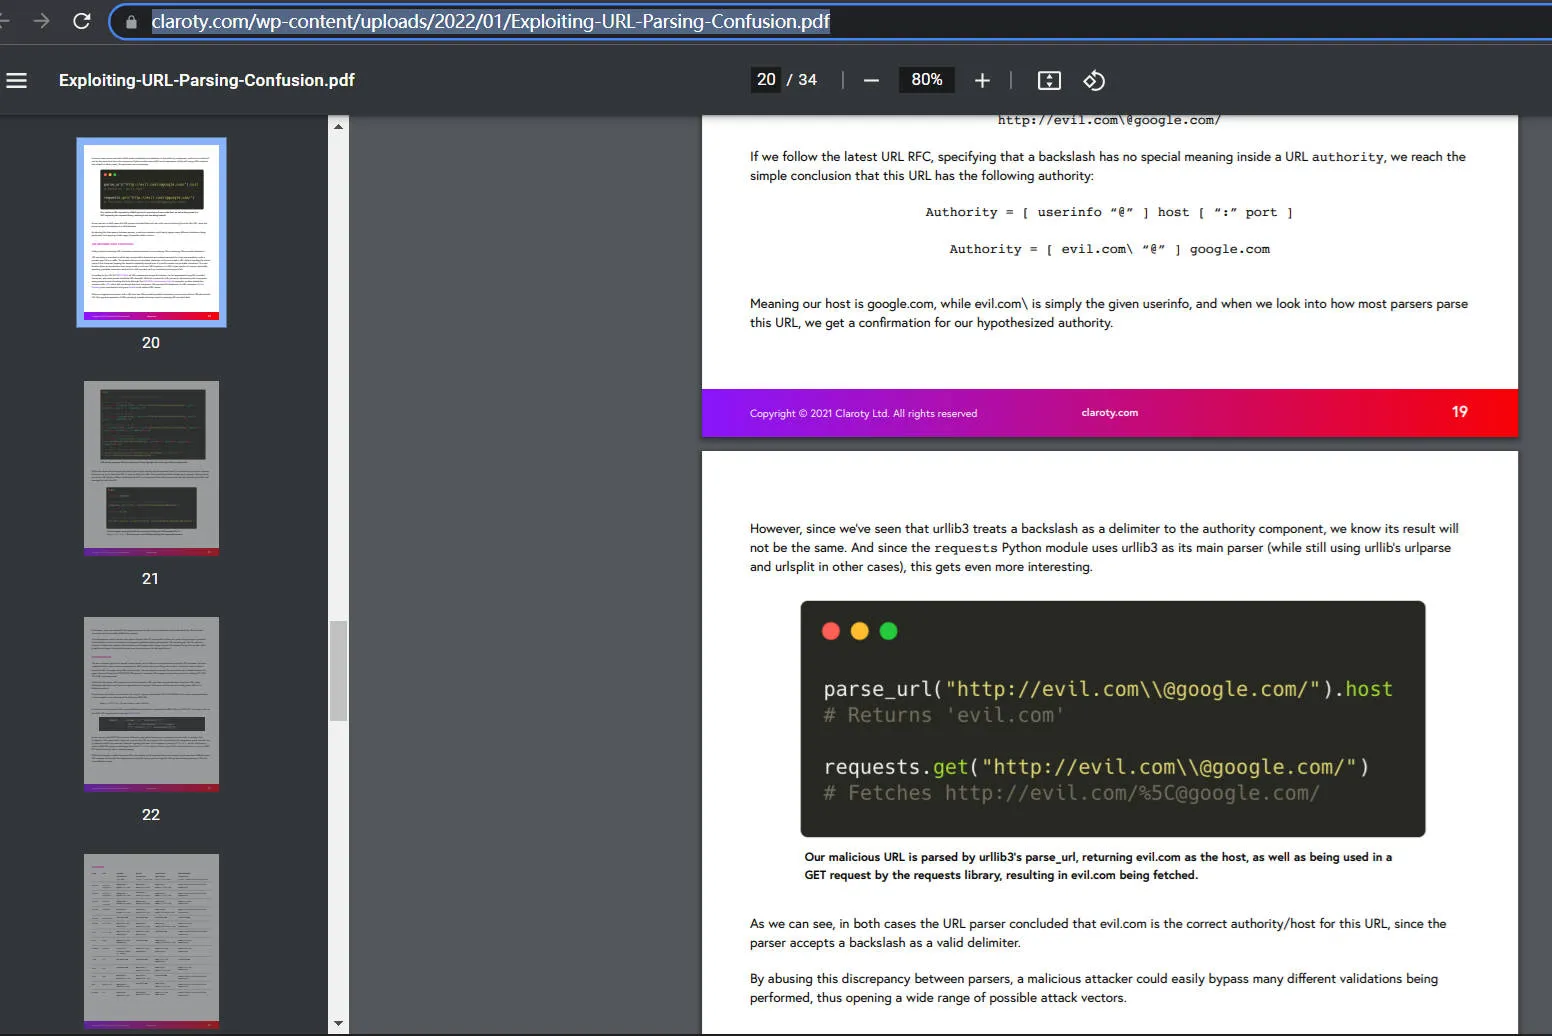Select page 22 thumbnail
The height and width of the screenshot is (1036, 1552).
151,704
